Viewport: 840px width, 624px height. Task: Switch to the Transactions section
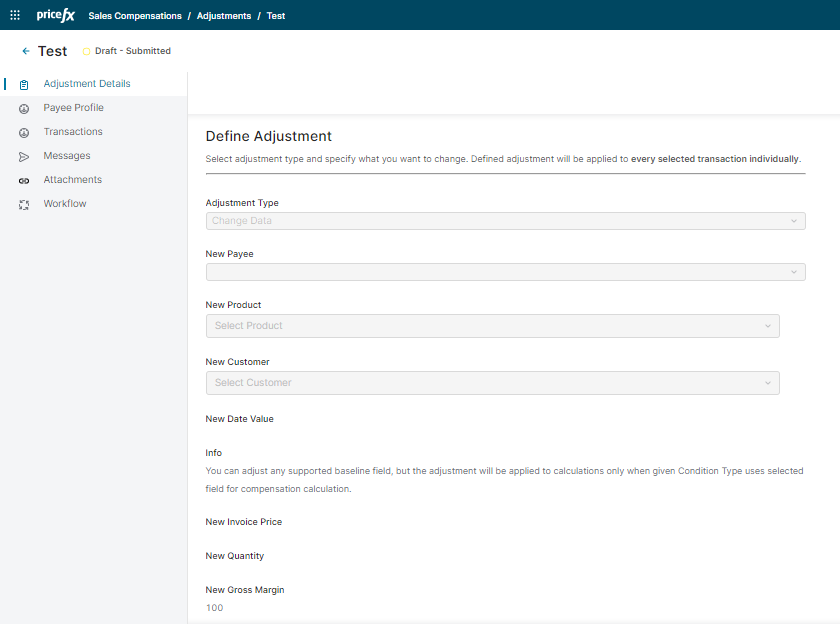73,132
